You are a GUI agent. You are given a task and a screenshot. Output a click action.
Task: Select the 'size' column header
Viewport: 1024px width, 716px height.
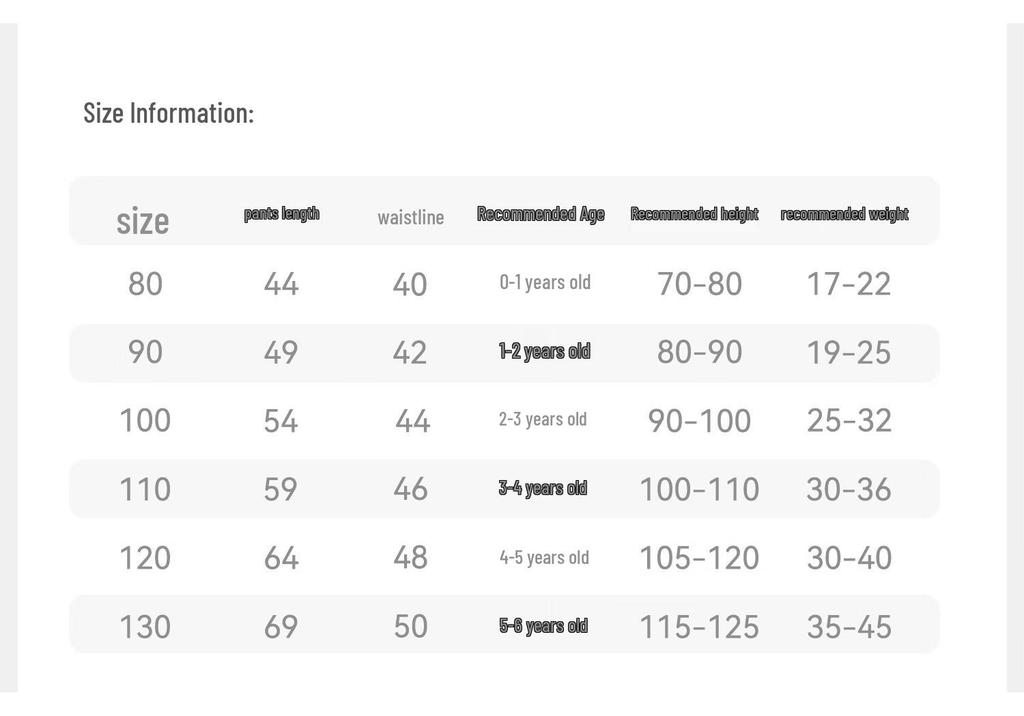(x=143, y=220)
